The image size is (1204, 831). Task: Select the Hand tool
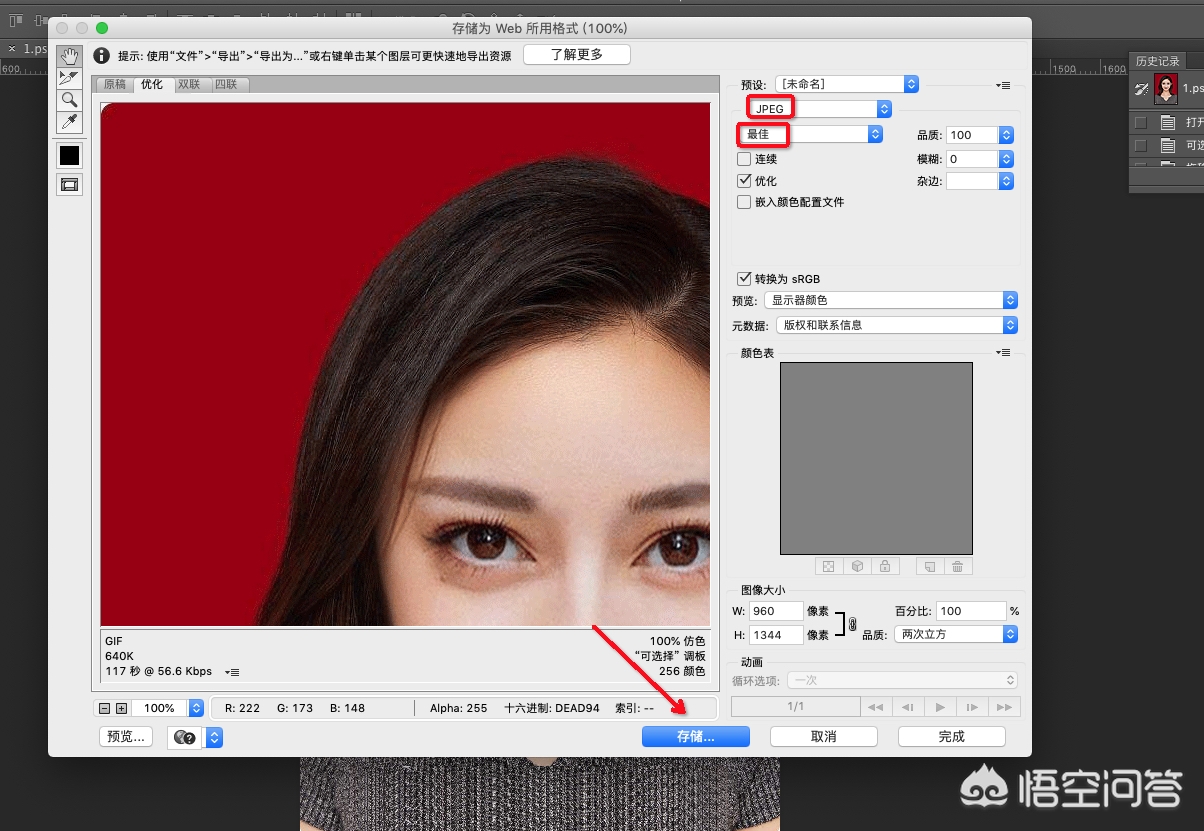click(x=69, y=55)
